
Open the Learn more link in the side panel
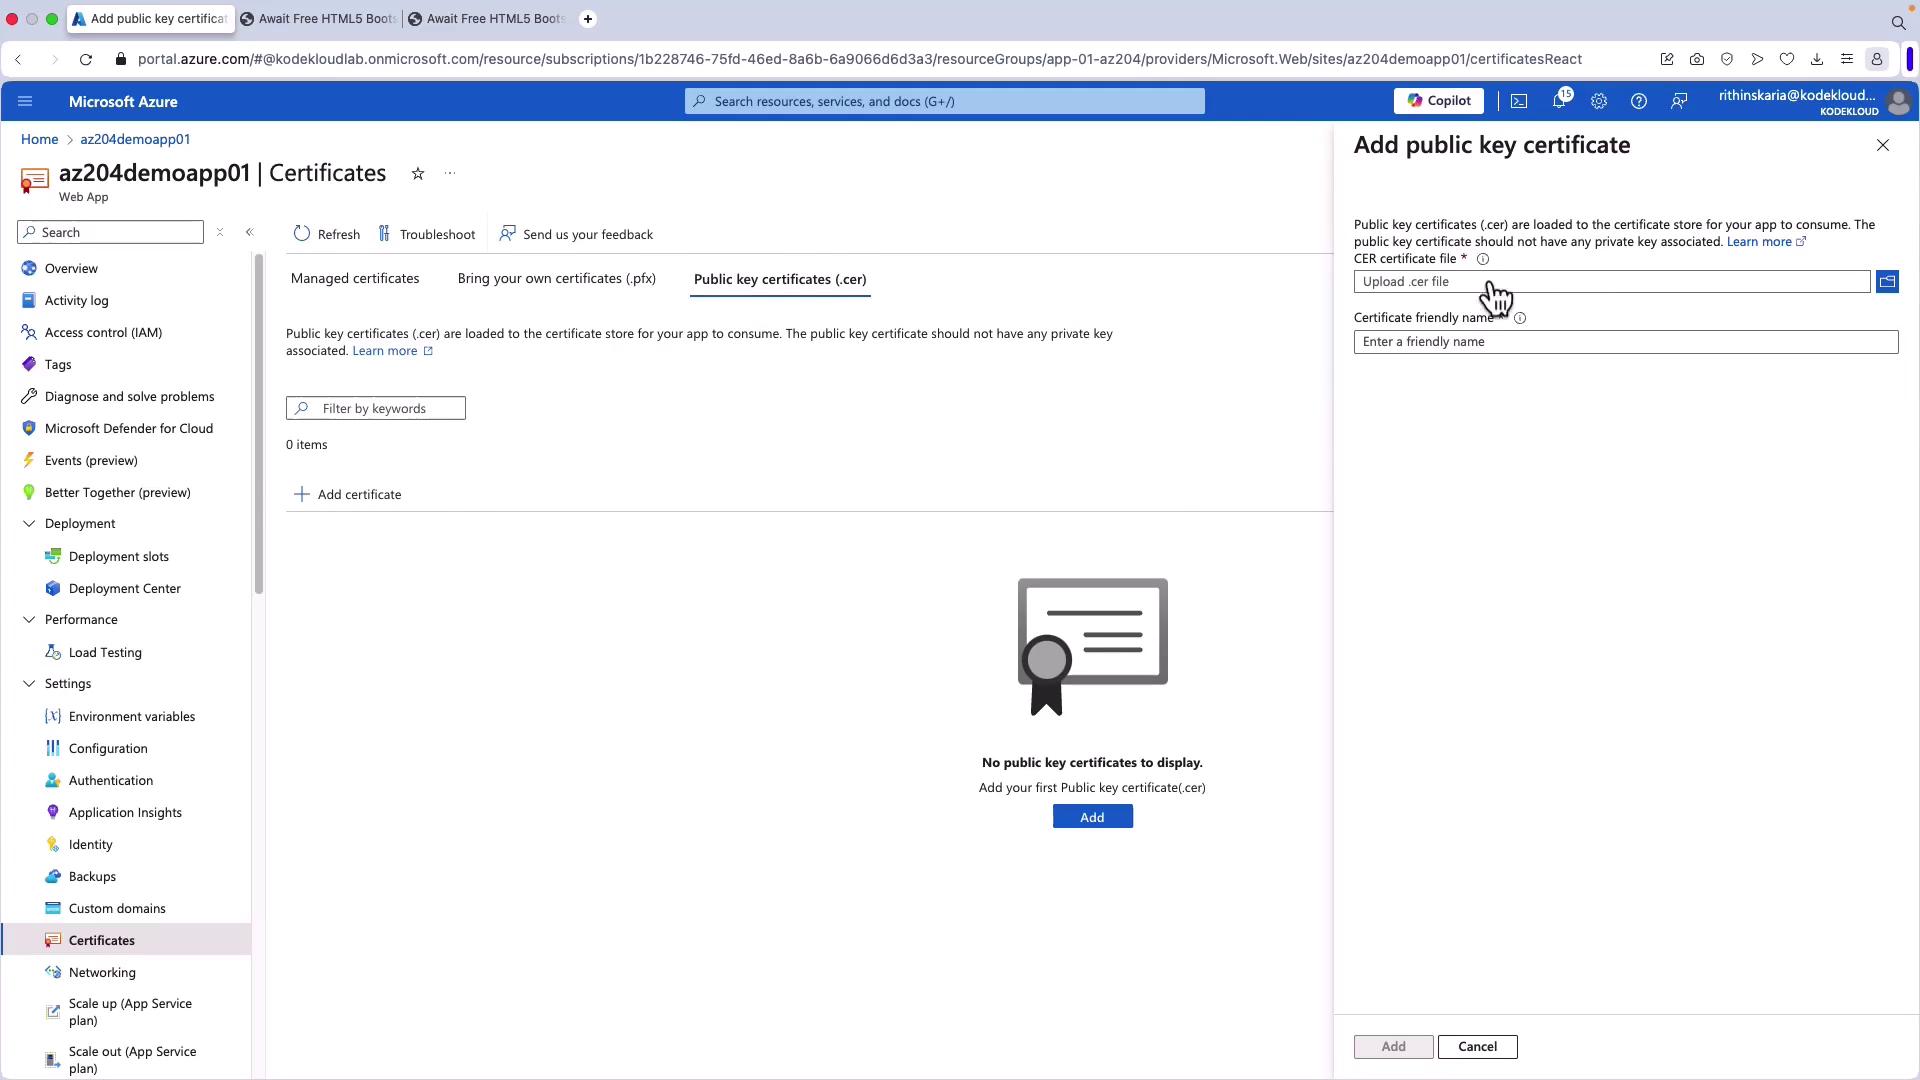pos(1759,242)
